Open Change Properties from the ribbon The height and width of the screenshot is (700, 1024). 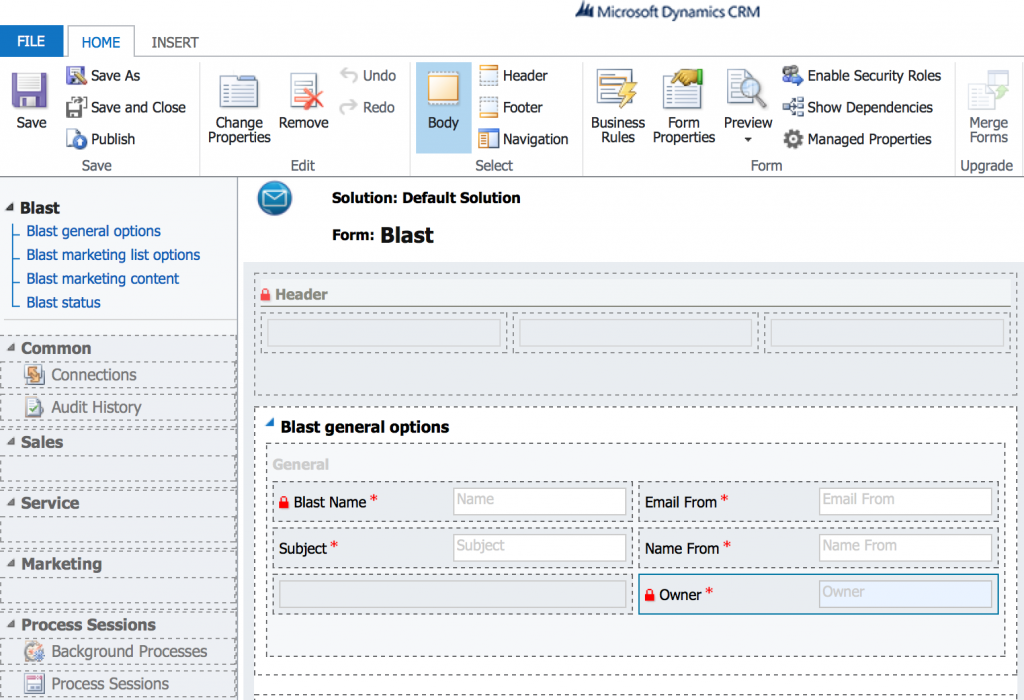239,108
